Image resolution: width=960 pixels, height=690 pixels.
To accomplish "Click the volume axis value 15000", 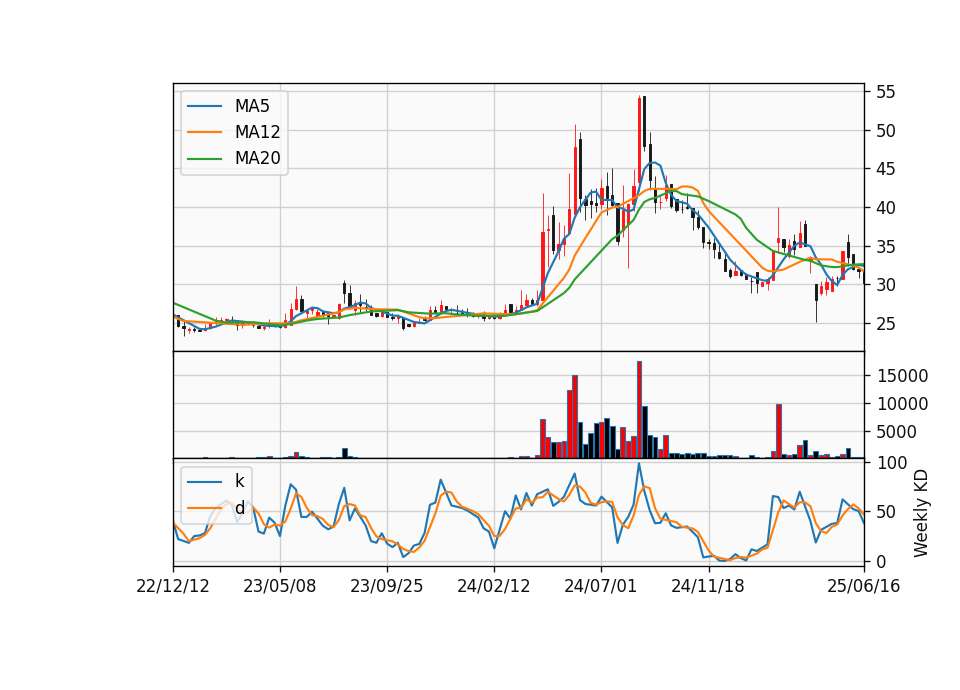I will (x=902, y=376).
